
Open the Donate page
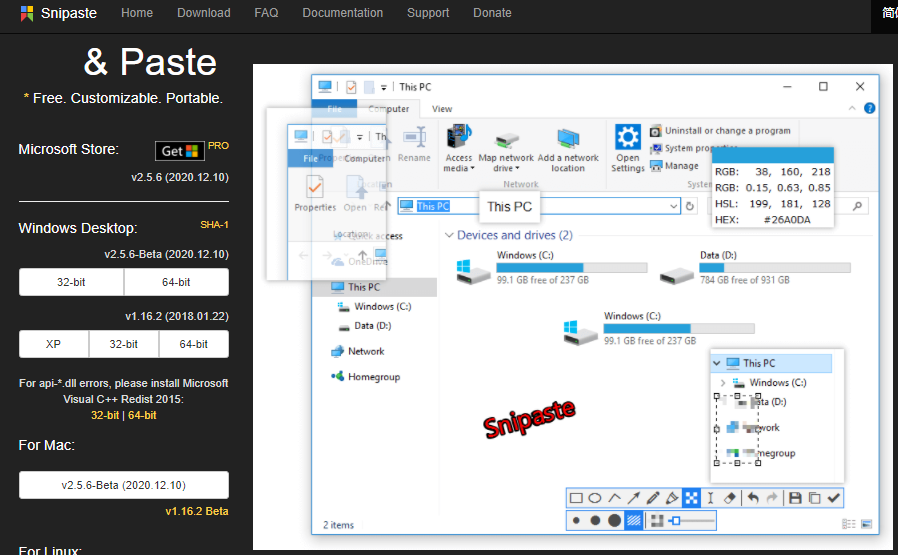point(492,13)
